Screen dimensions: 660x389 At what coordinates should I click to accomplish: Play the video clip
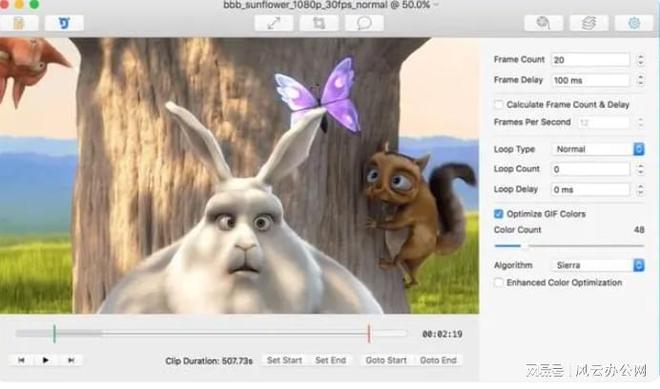(45, 360)
